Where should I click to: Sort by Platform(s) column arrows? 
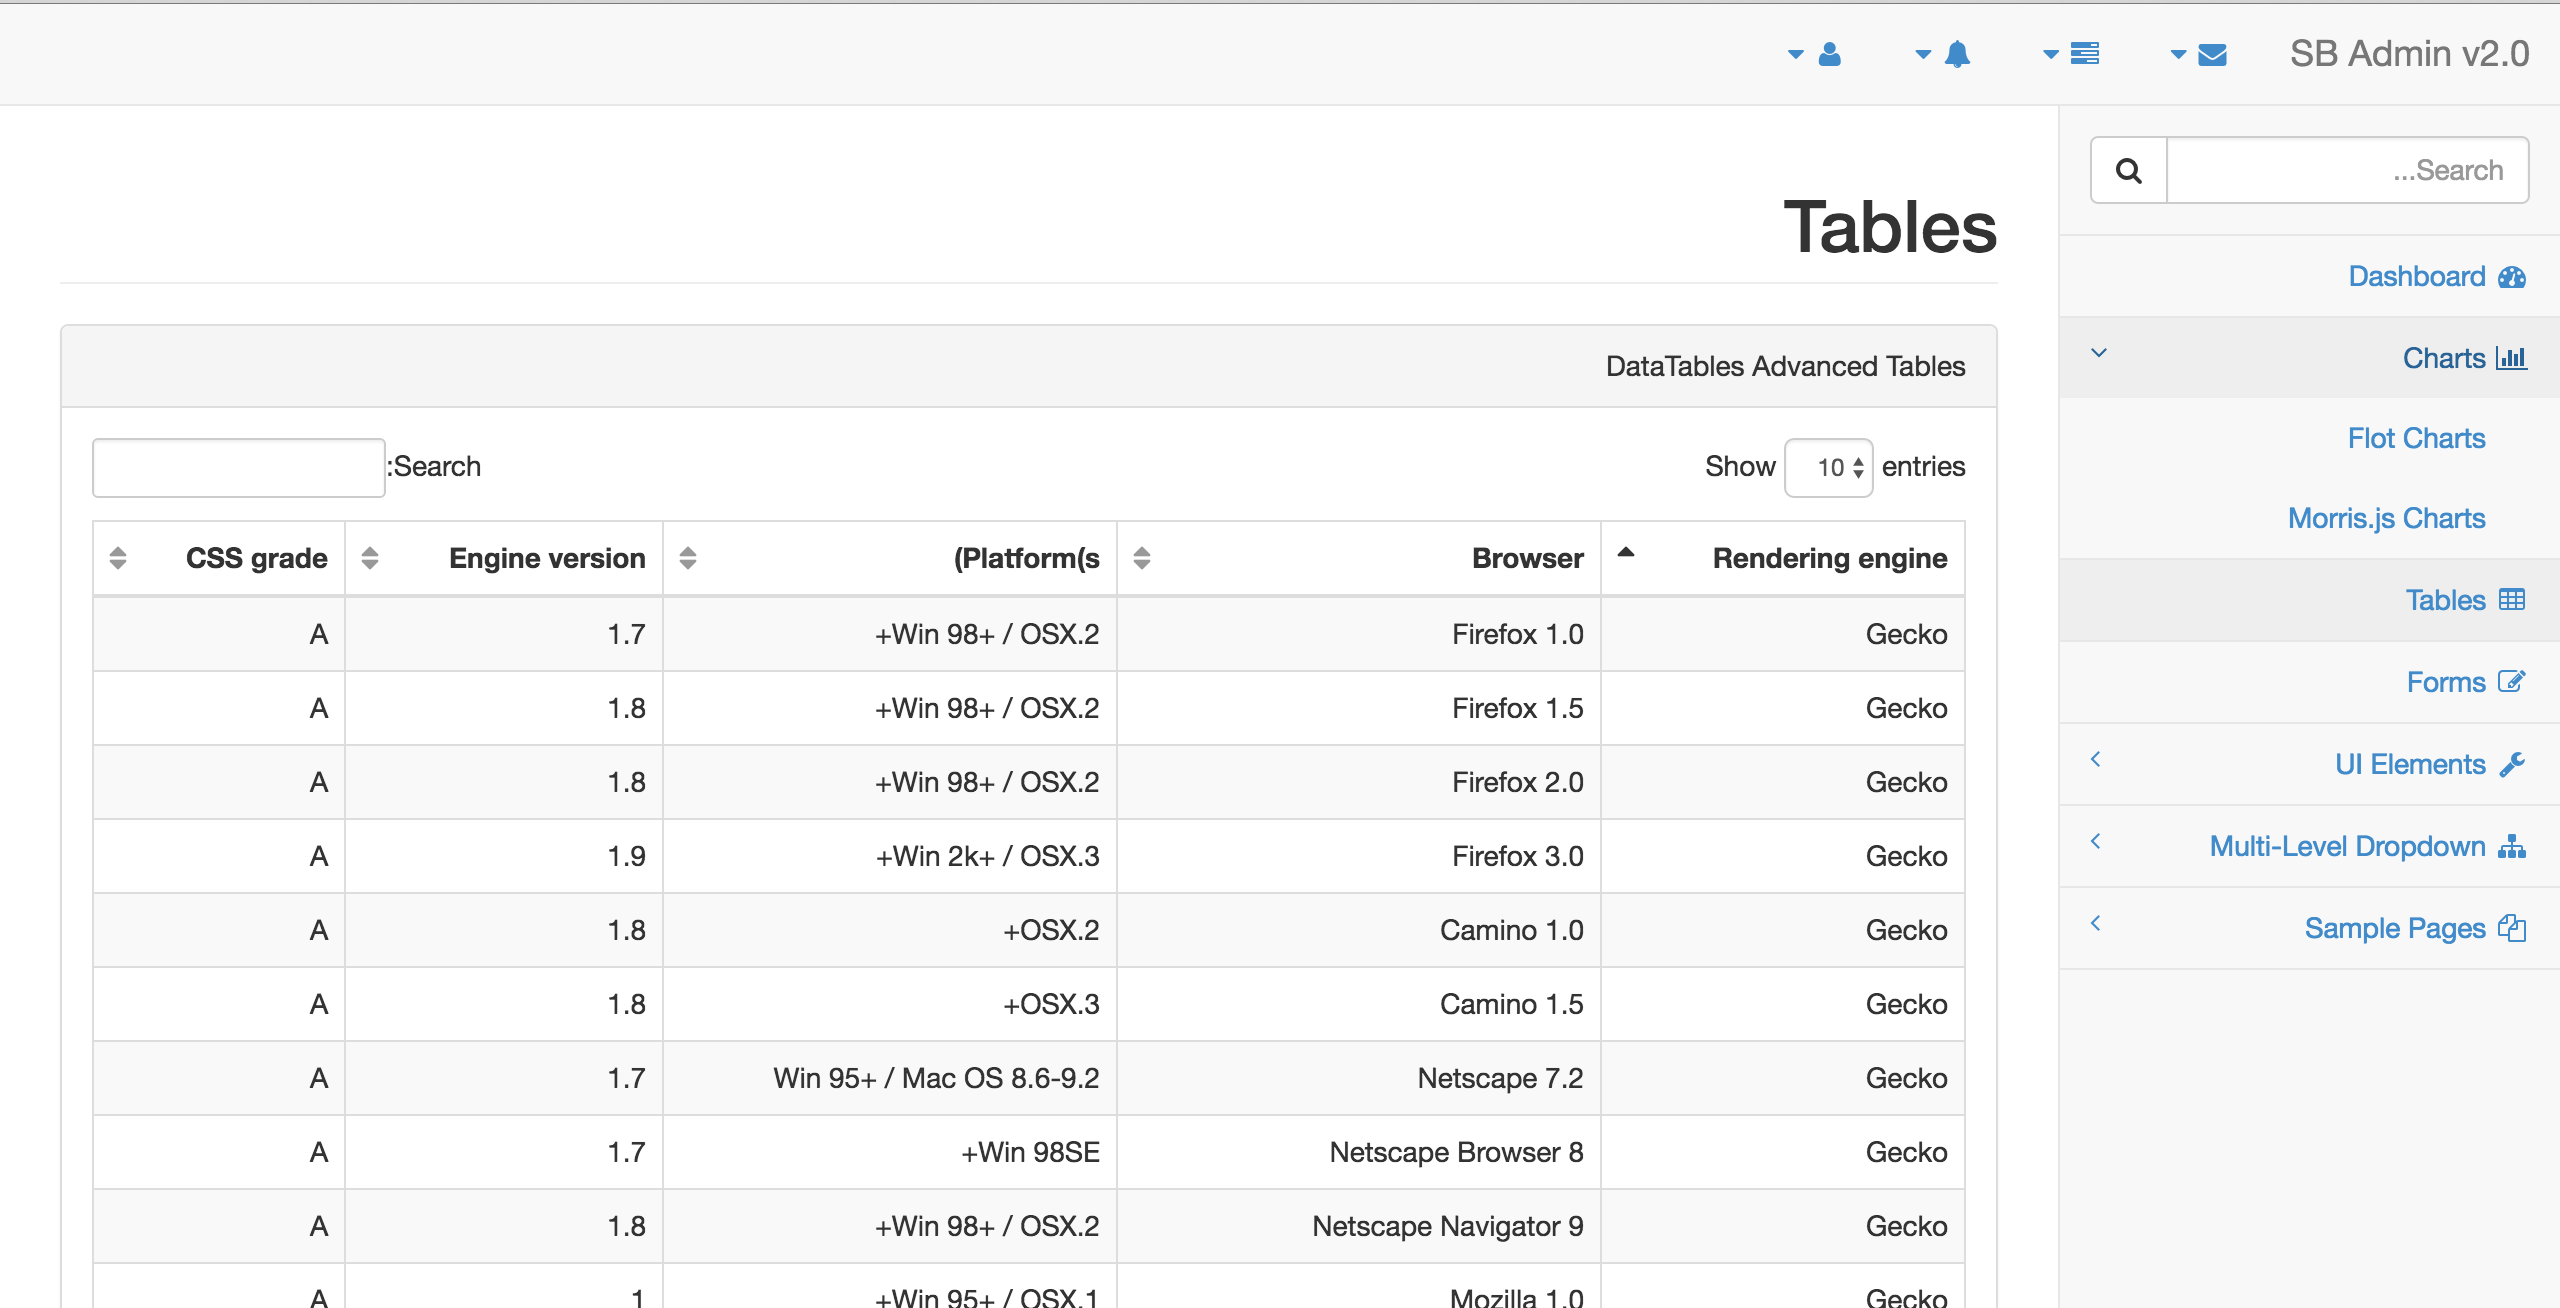point(688,558)
